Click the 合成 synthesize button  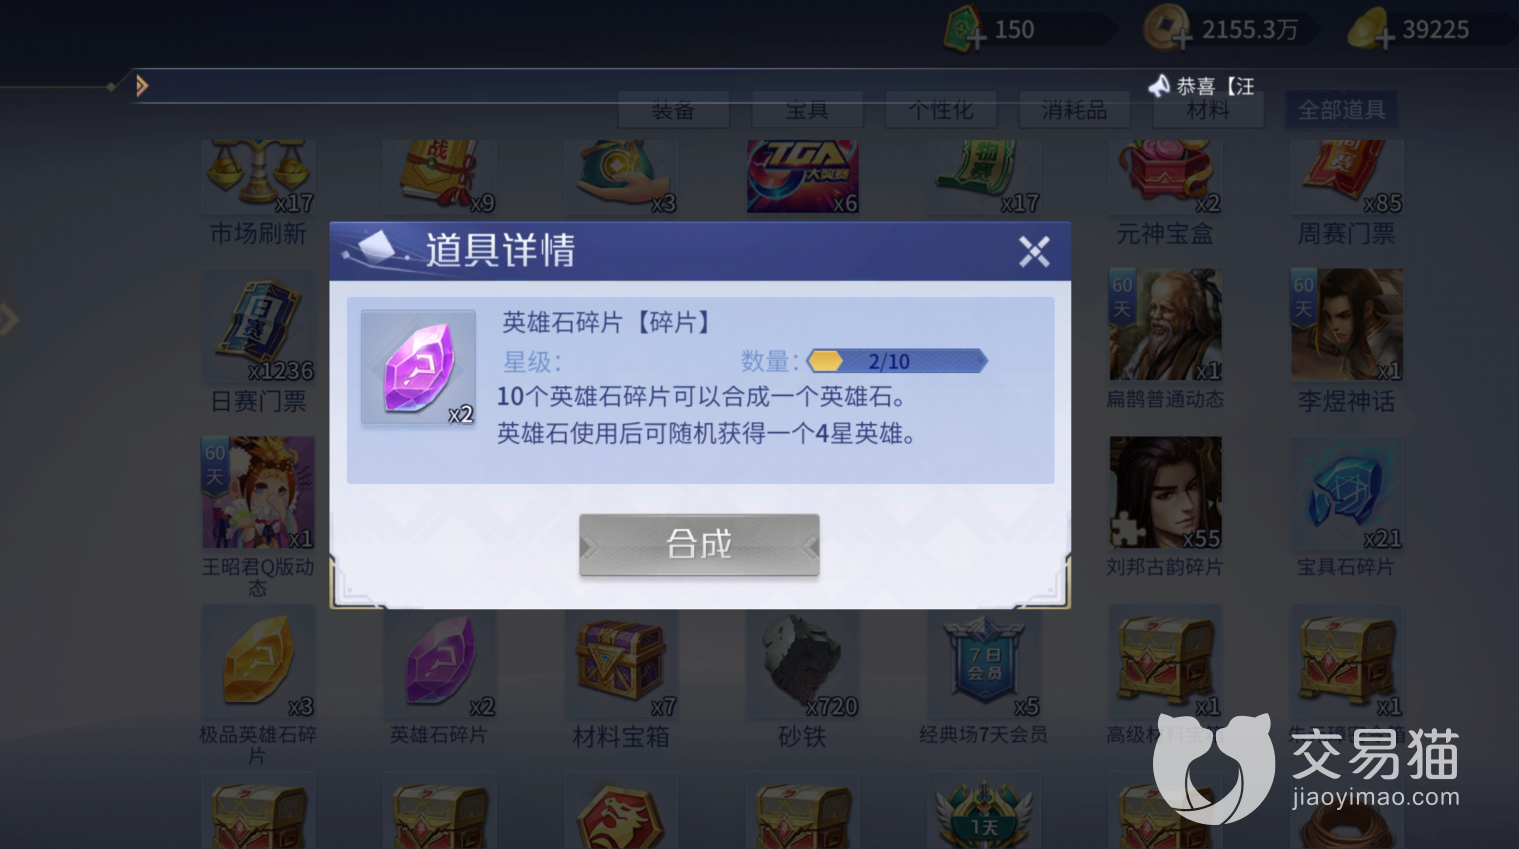[699, 545]
